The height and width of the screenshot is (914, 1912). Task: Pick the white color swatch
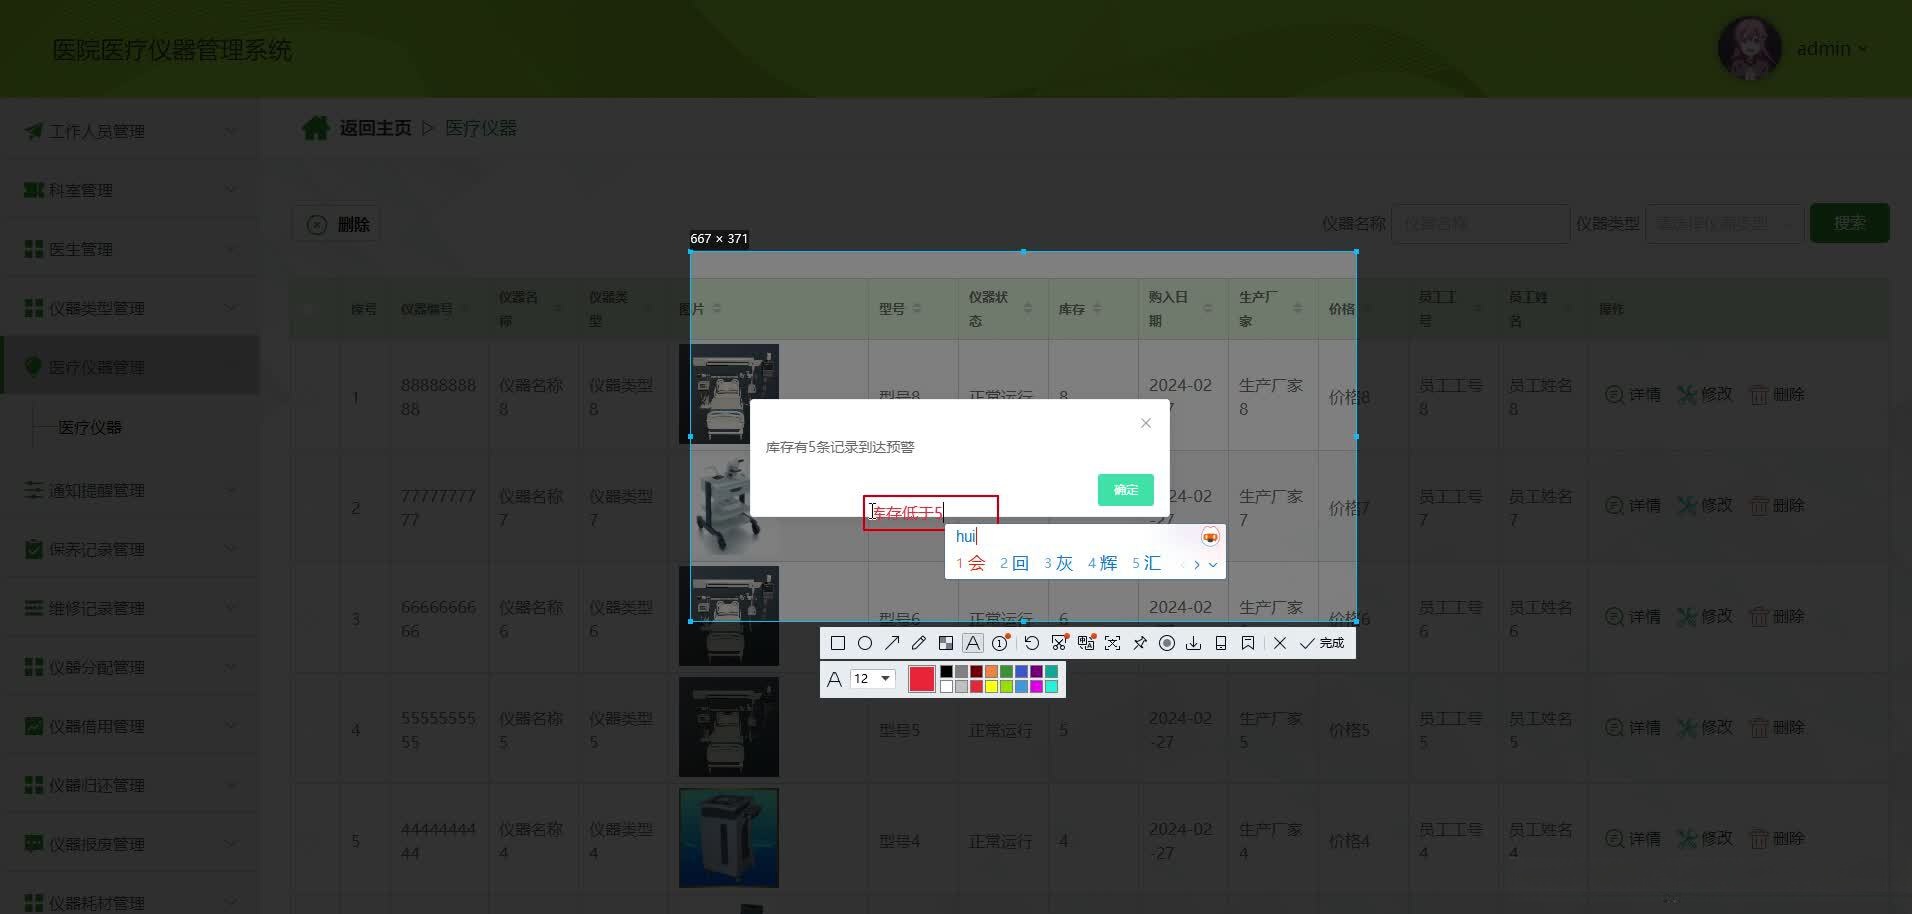point(946,686)
